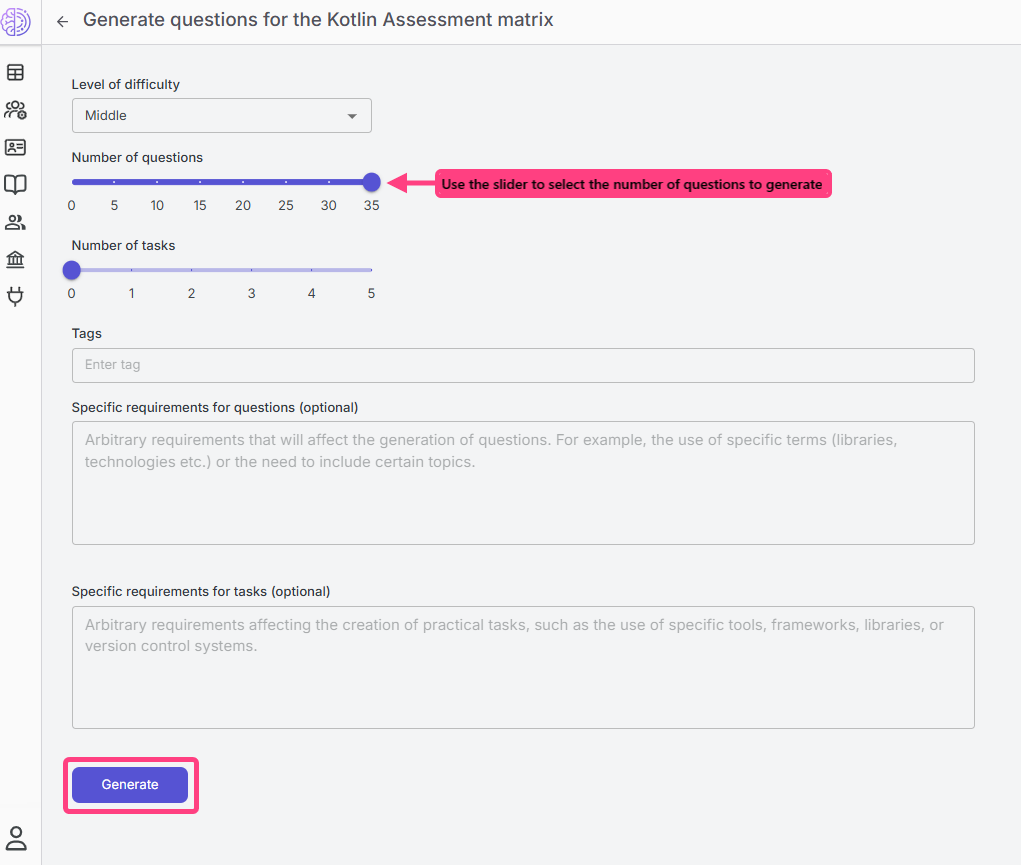Click the Middle dropdown arrow
The height and width of the screenshot is (865, 1021).
tap(352, 116)
